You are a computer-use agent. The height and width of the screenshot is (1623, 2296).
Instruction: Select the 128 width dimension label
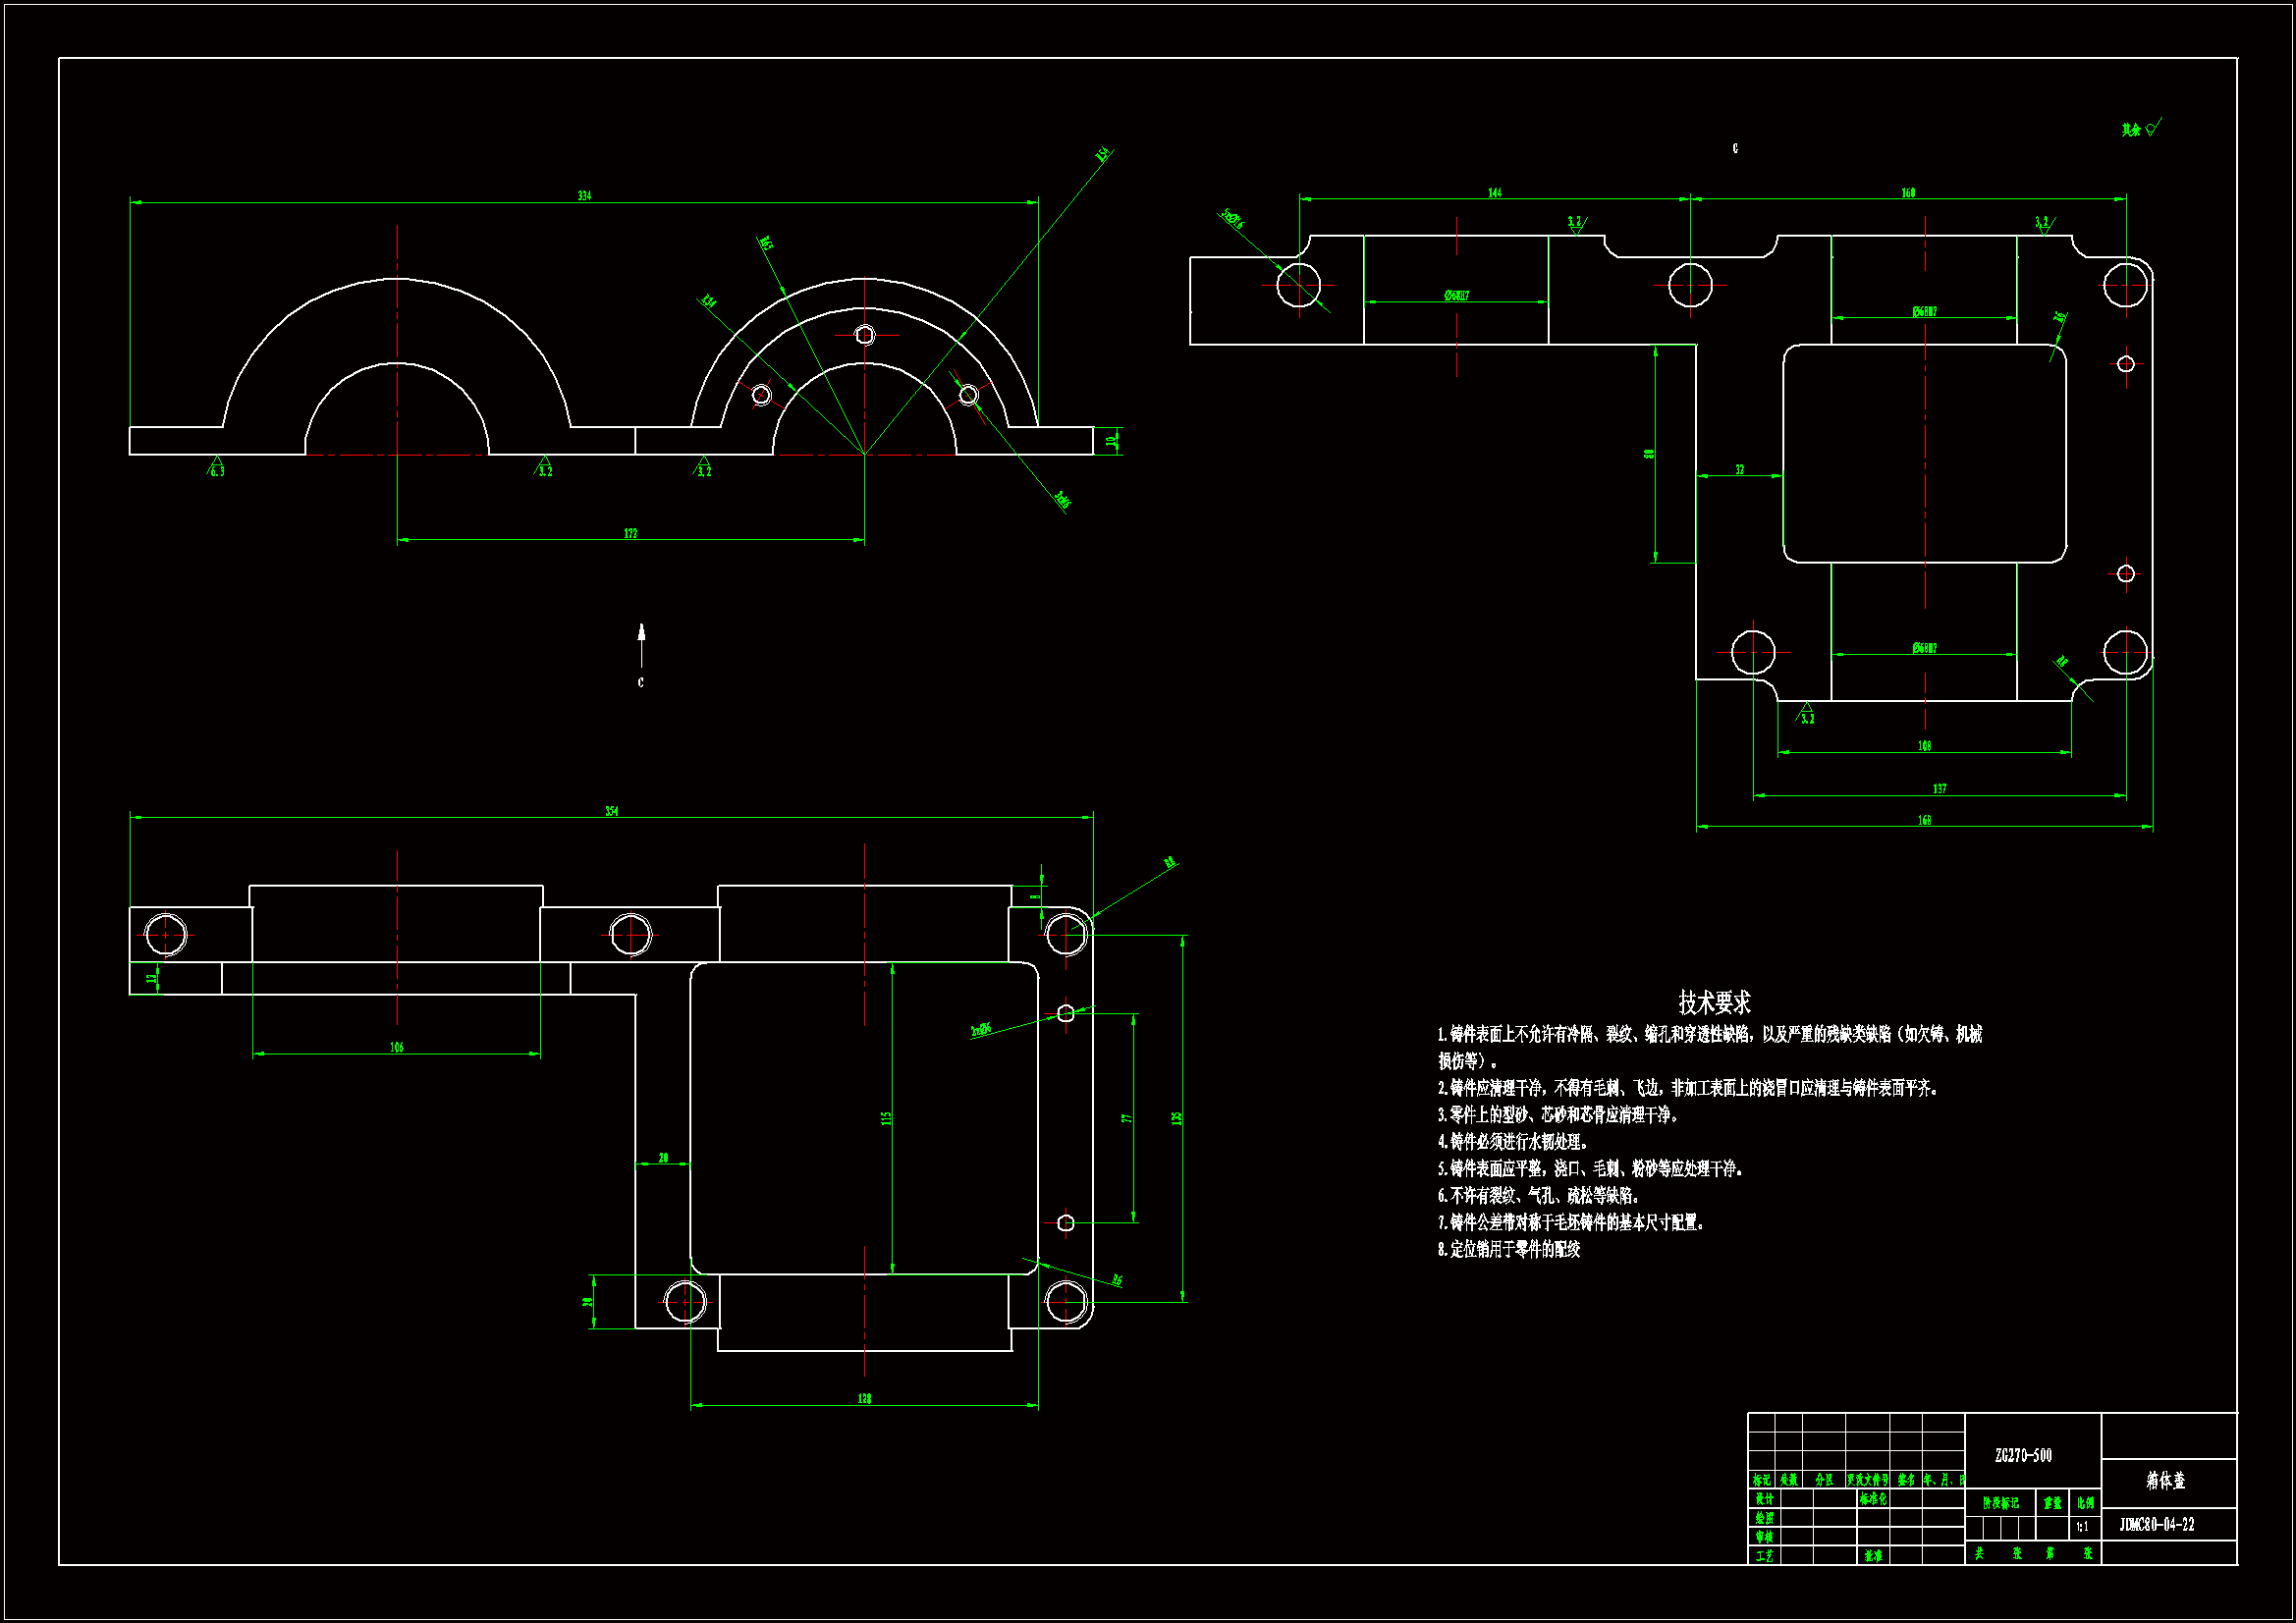[x=864, y=1399]
